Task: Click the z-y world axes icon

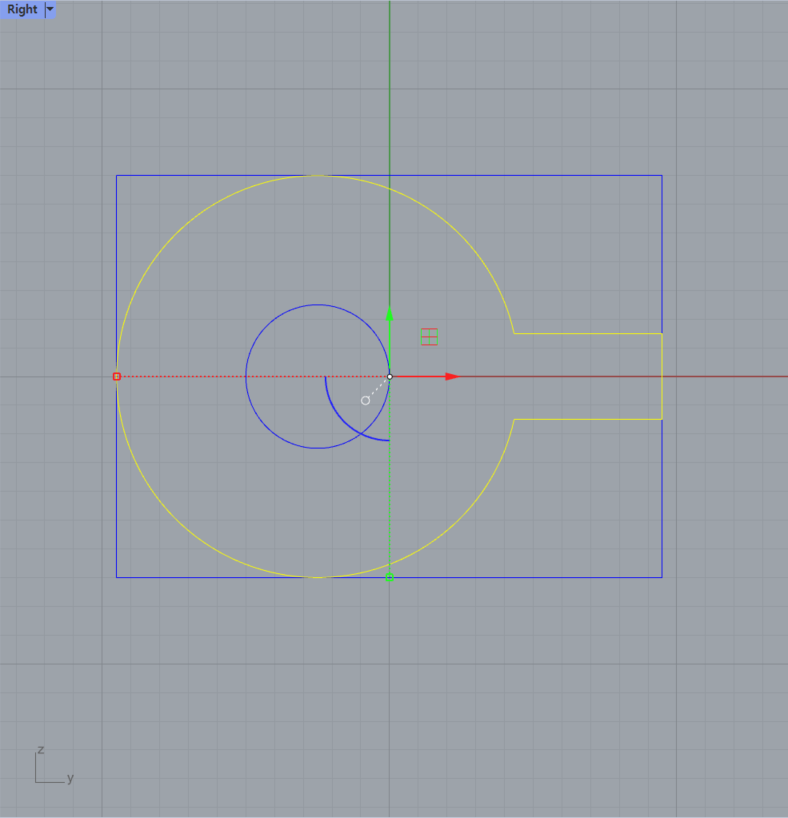Action: pyautogui.click(x=54, y=766)
